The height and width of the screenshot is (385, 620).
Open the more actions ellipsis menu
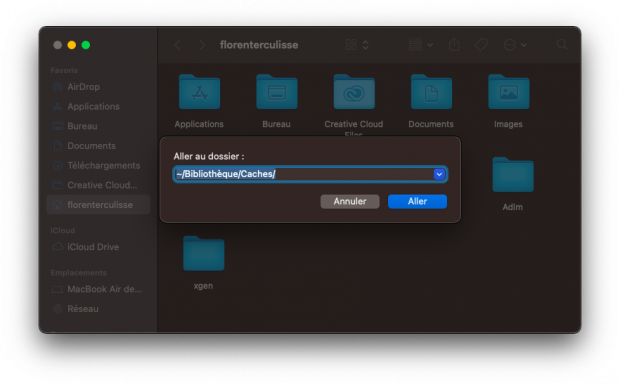(515, 45)
